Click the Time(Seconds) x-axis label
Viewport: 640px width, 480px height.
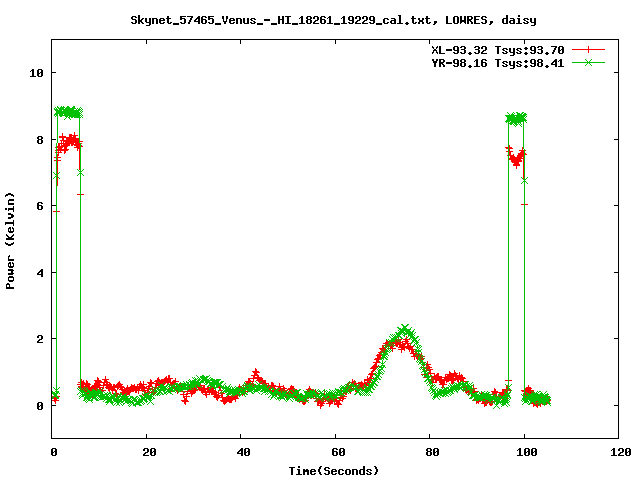click(334, 471)
